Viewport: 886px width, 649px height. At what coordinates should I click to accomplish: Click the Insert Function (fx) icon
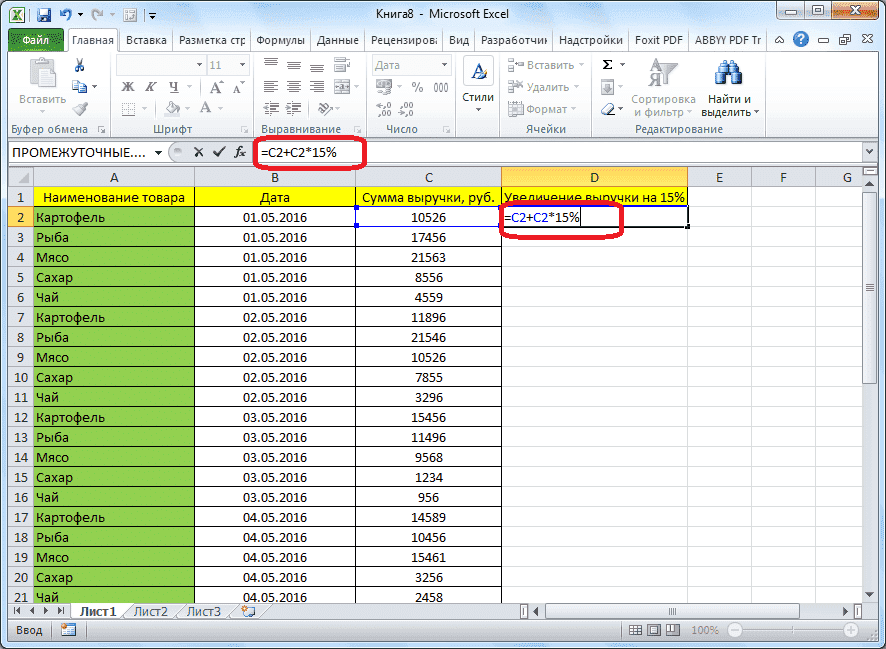240,152
